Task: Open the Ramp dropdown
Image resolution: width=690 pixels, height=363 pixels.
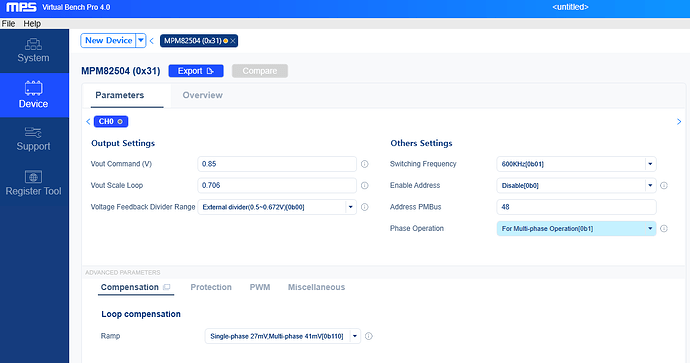Action: 355,336
